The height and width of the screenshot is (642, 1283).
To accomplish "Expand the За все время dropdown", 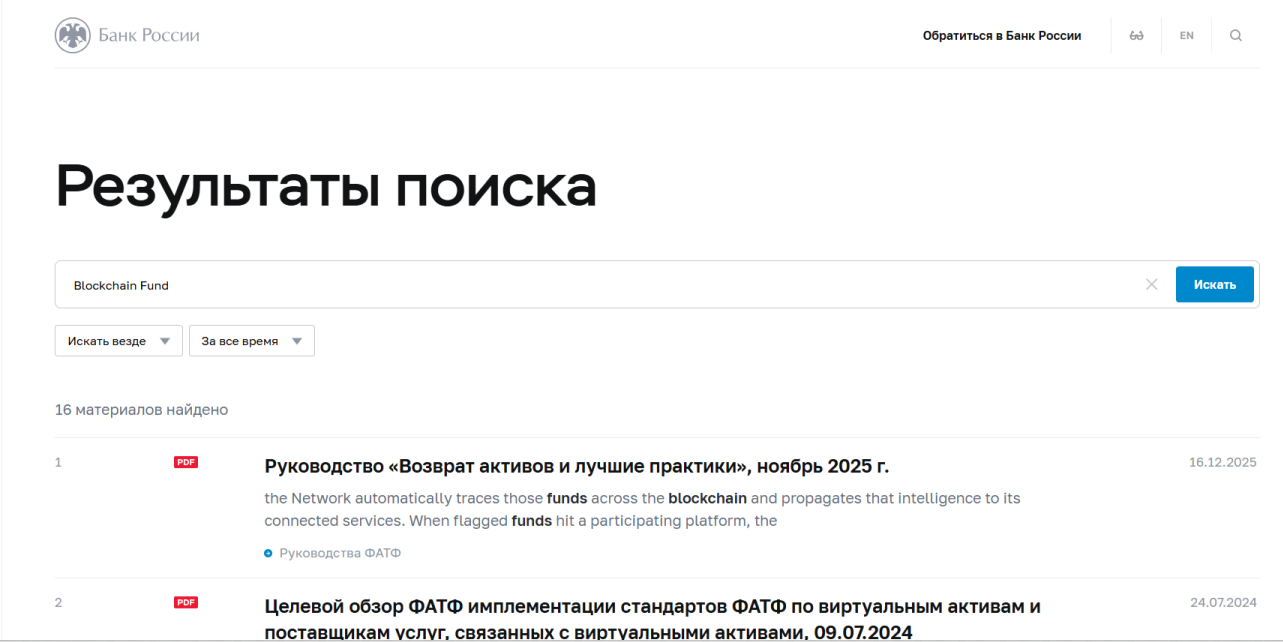I will [x=252, y=341].
